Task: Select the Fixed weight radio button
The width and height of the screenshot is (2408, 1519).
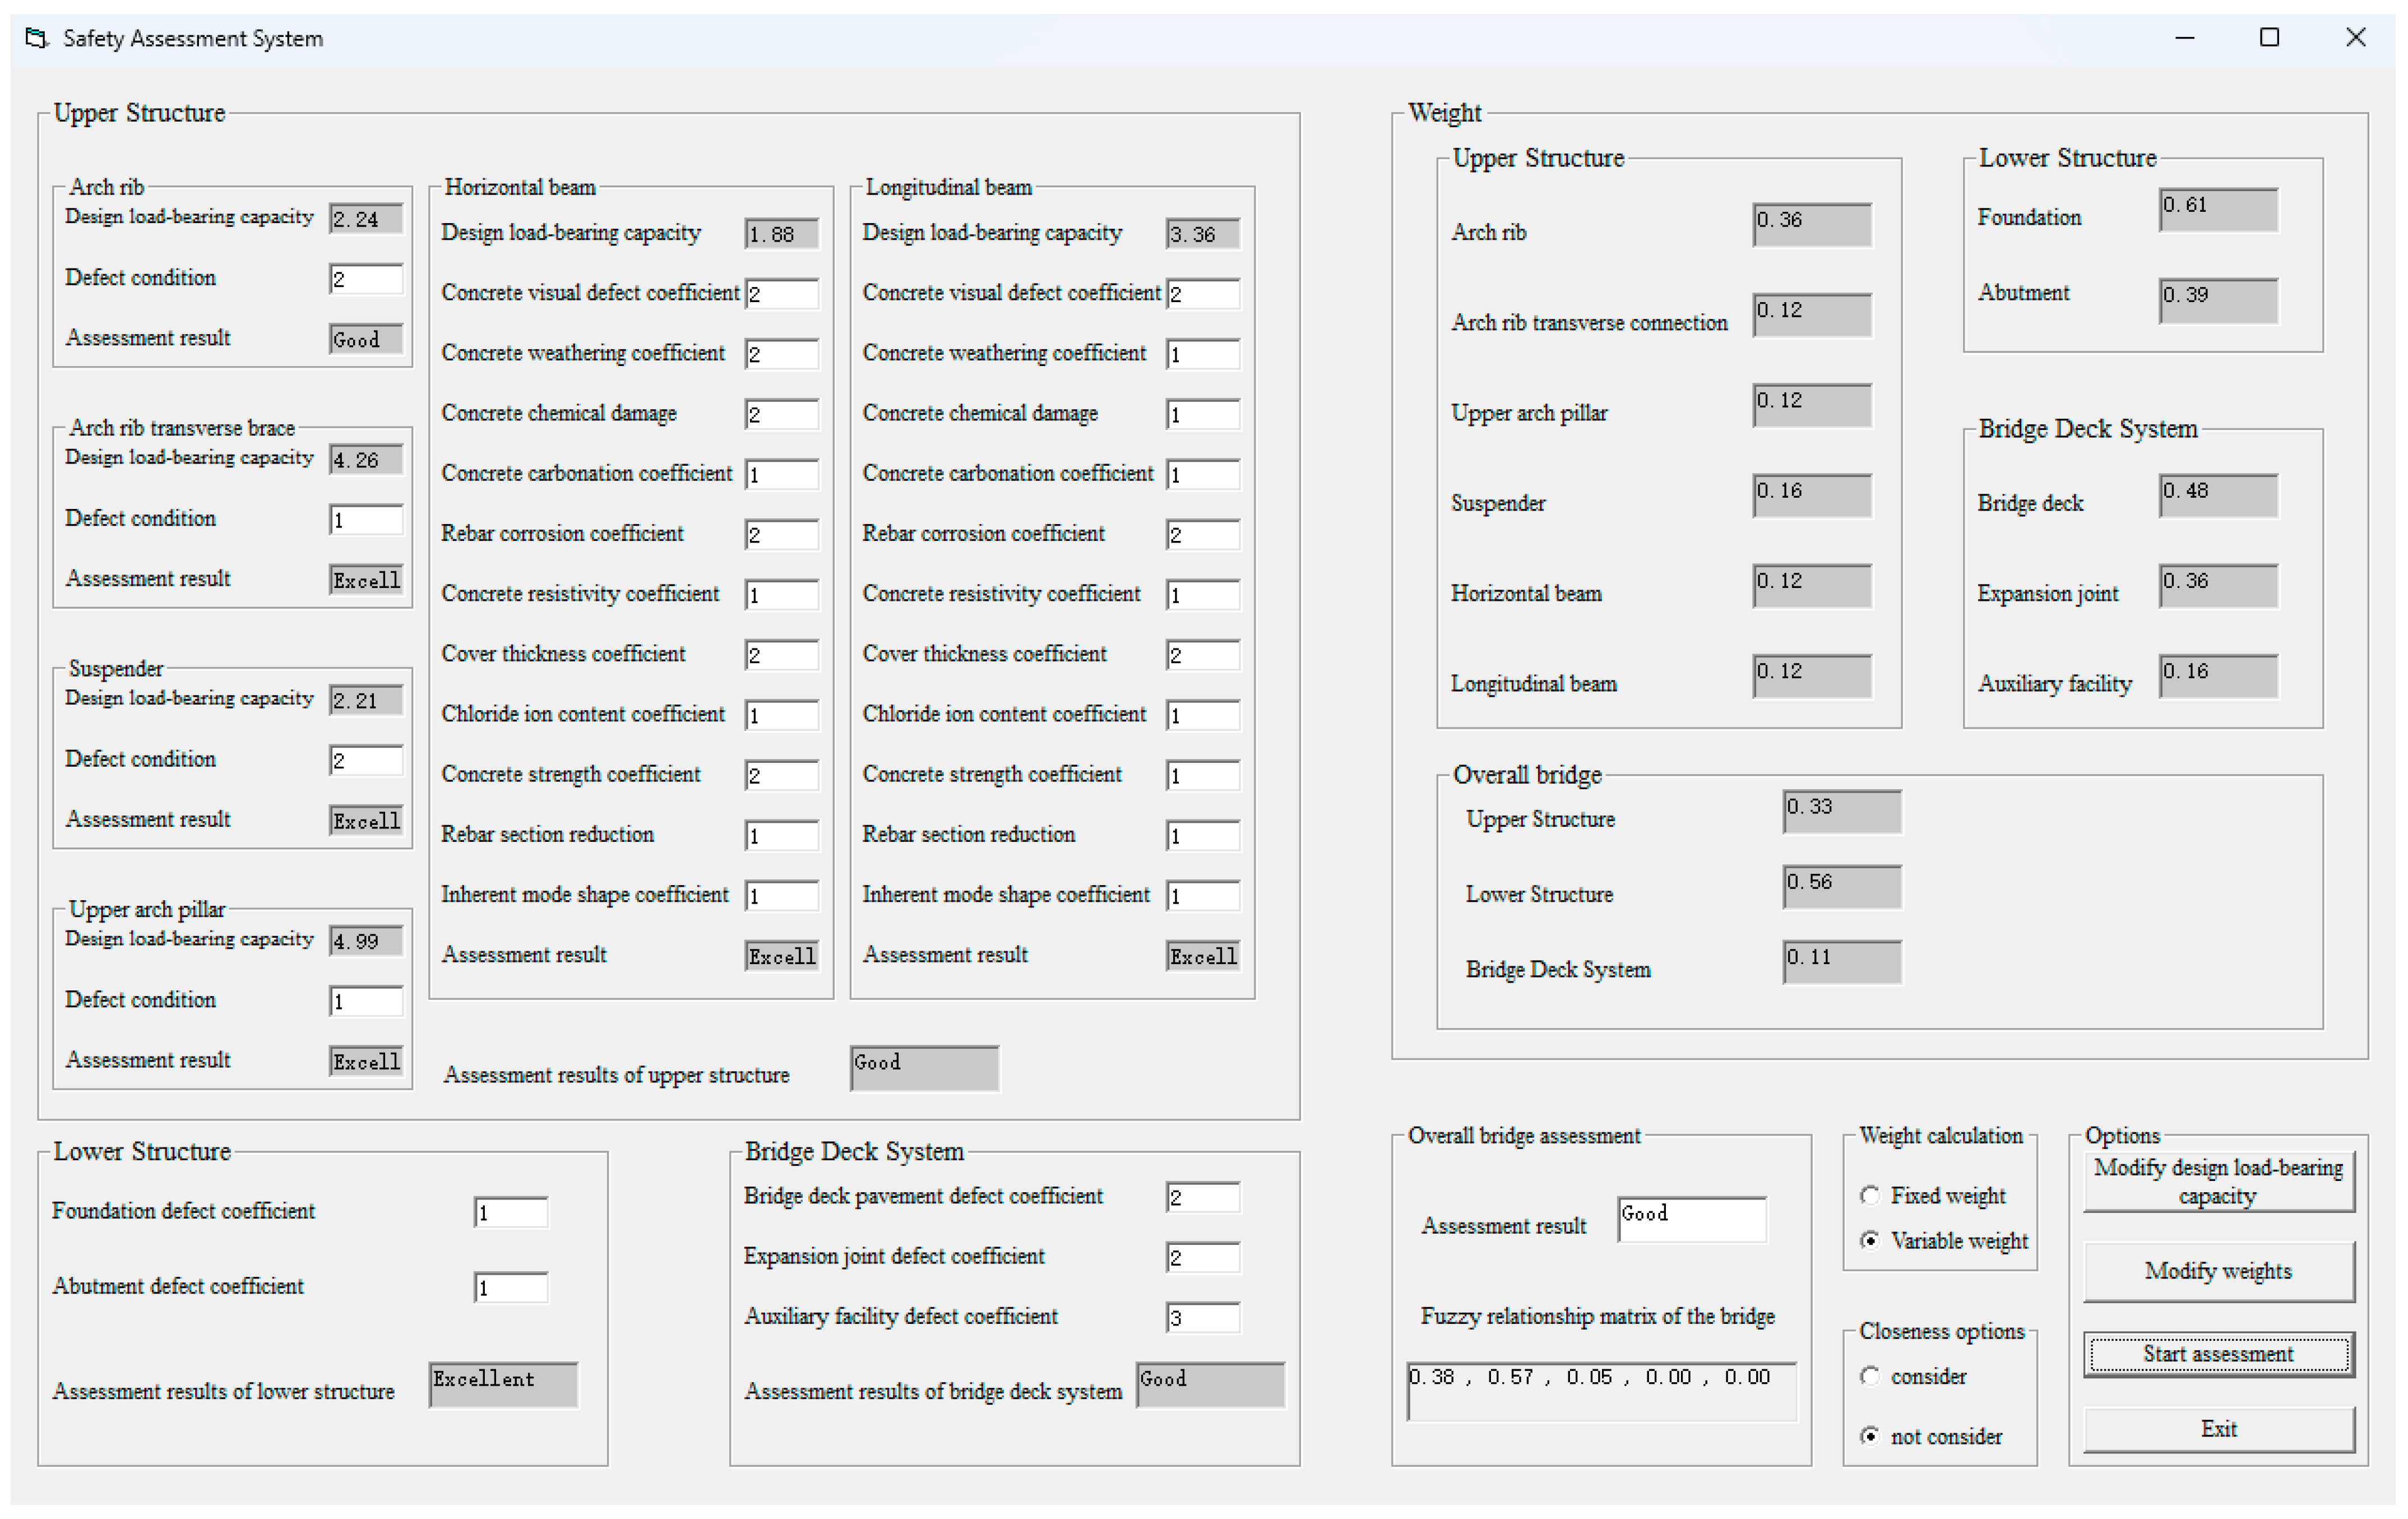Action: click(1869, 1196)
